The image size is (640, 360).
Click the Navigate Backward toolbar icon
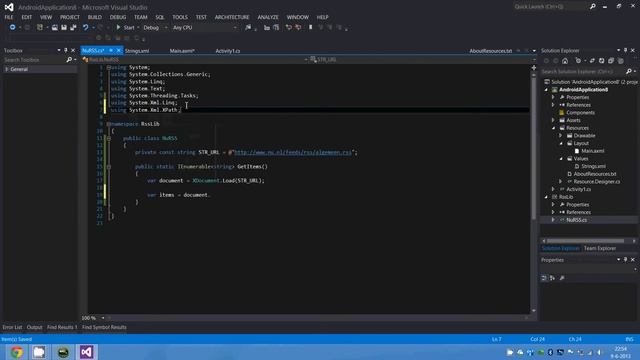[x=13, y=27]
